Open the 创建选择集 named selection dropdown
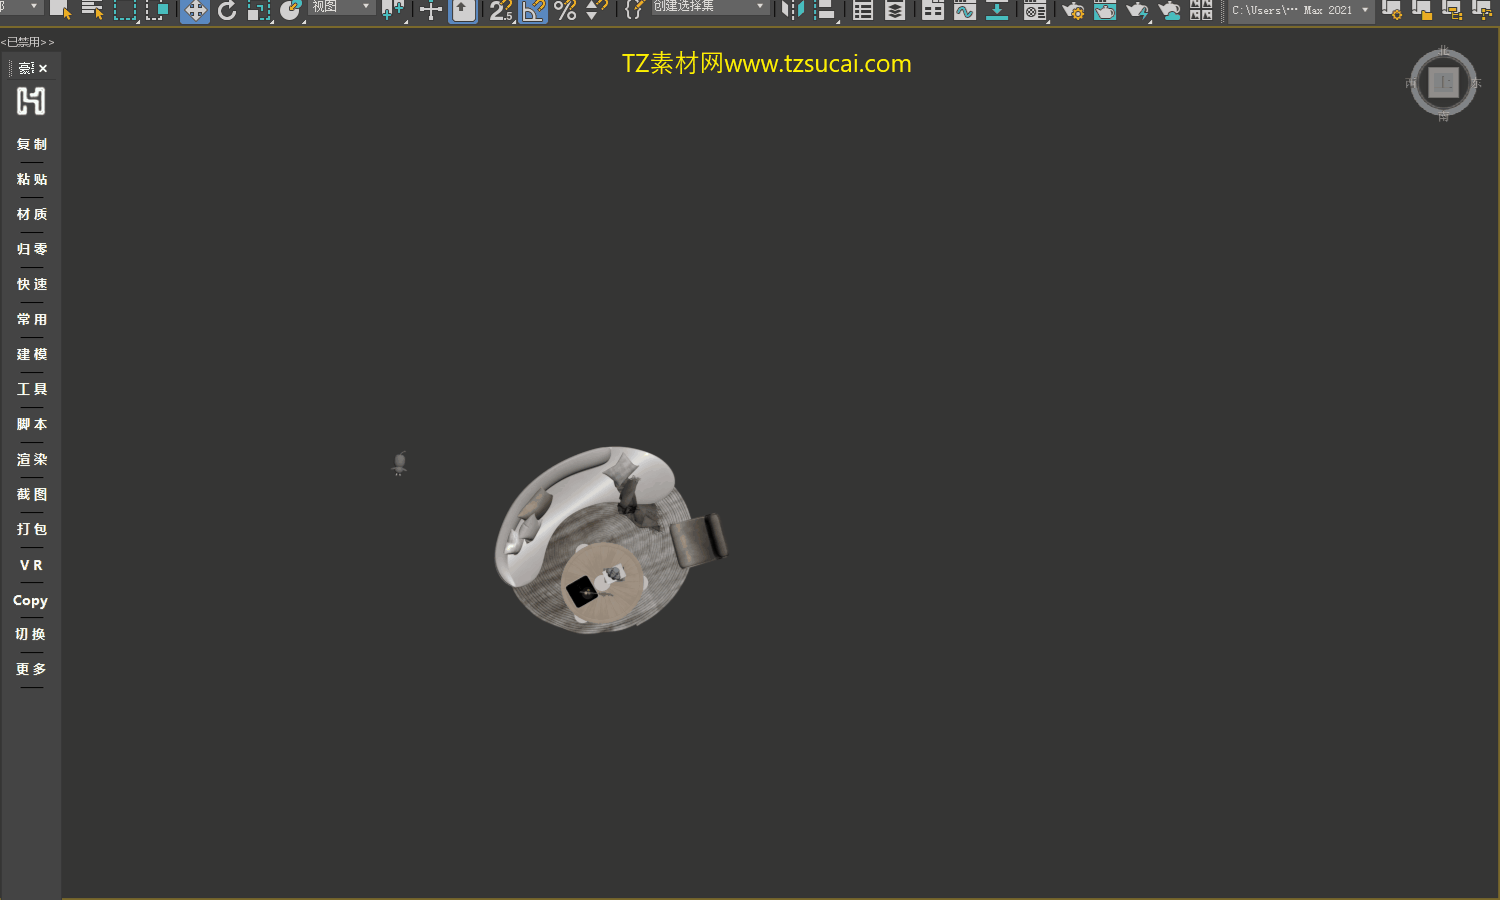The height and width of the screenshot is (900, 1500). (710, 7)
